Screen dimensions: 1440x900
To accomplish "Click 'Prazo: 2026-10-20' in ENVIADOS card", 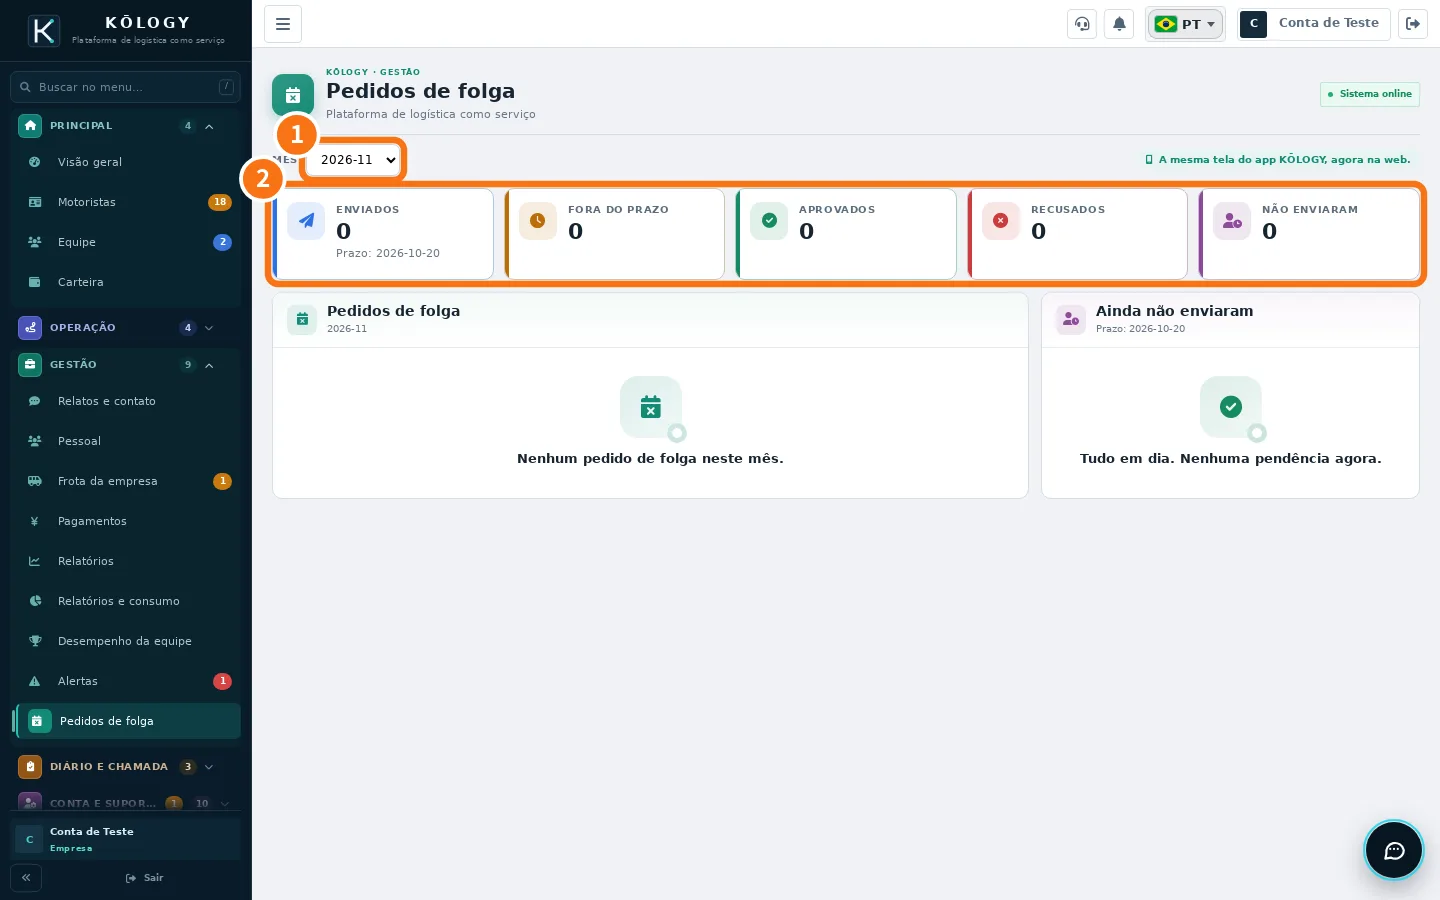I will click(x=388, y=254).
